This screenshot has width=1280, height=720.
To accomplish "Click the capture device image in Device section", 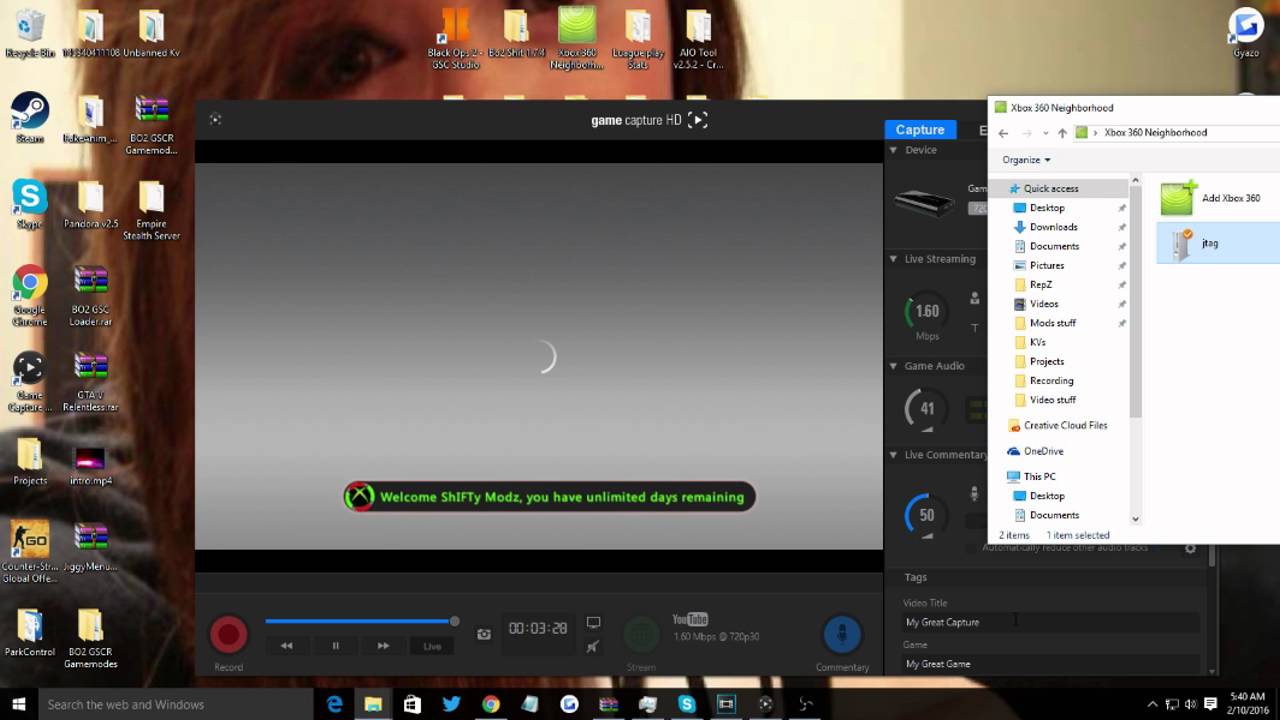I will (924, 203).
